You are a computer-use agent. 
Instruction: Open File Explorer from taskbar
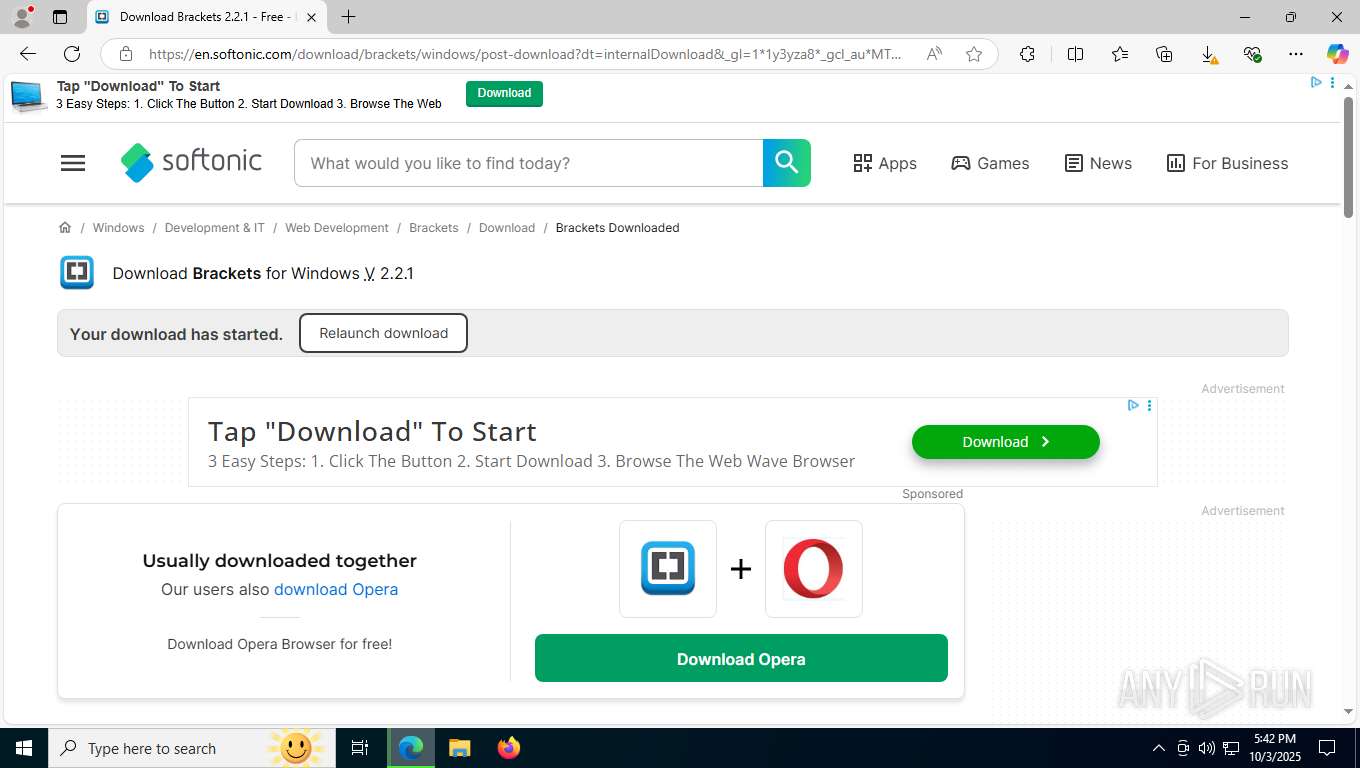459,748
